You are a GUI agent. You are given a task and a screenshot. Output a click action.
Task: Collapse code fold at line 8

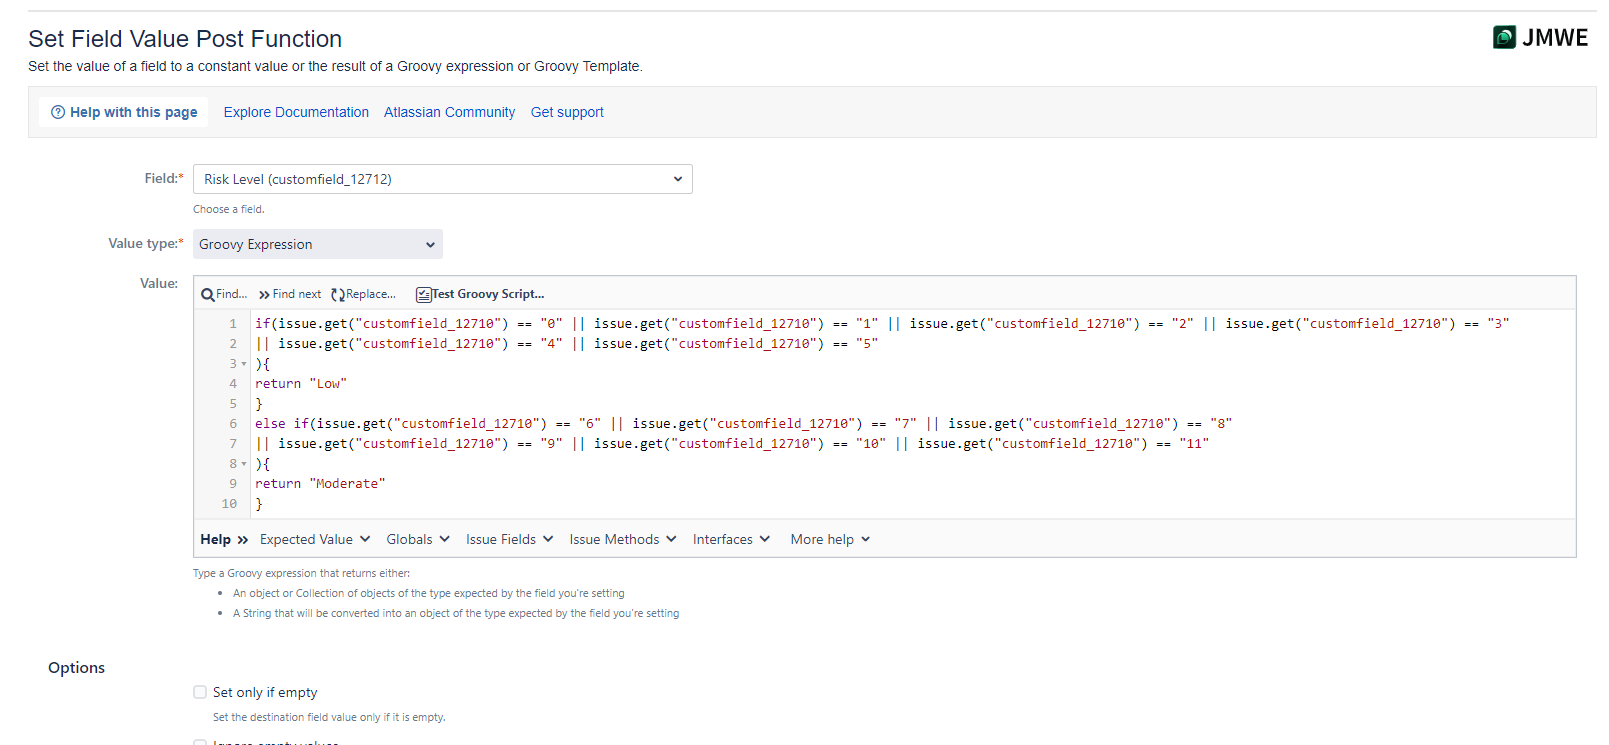point(243,464)
